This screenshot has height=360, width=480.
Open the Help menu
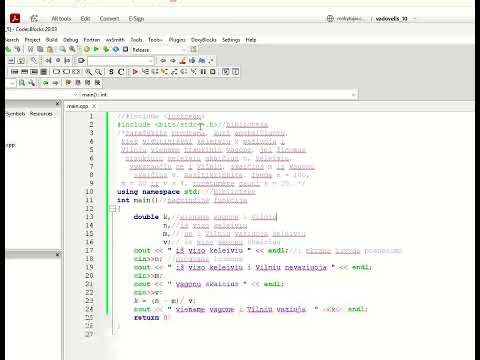pos(251,40)
